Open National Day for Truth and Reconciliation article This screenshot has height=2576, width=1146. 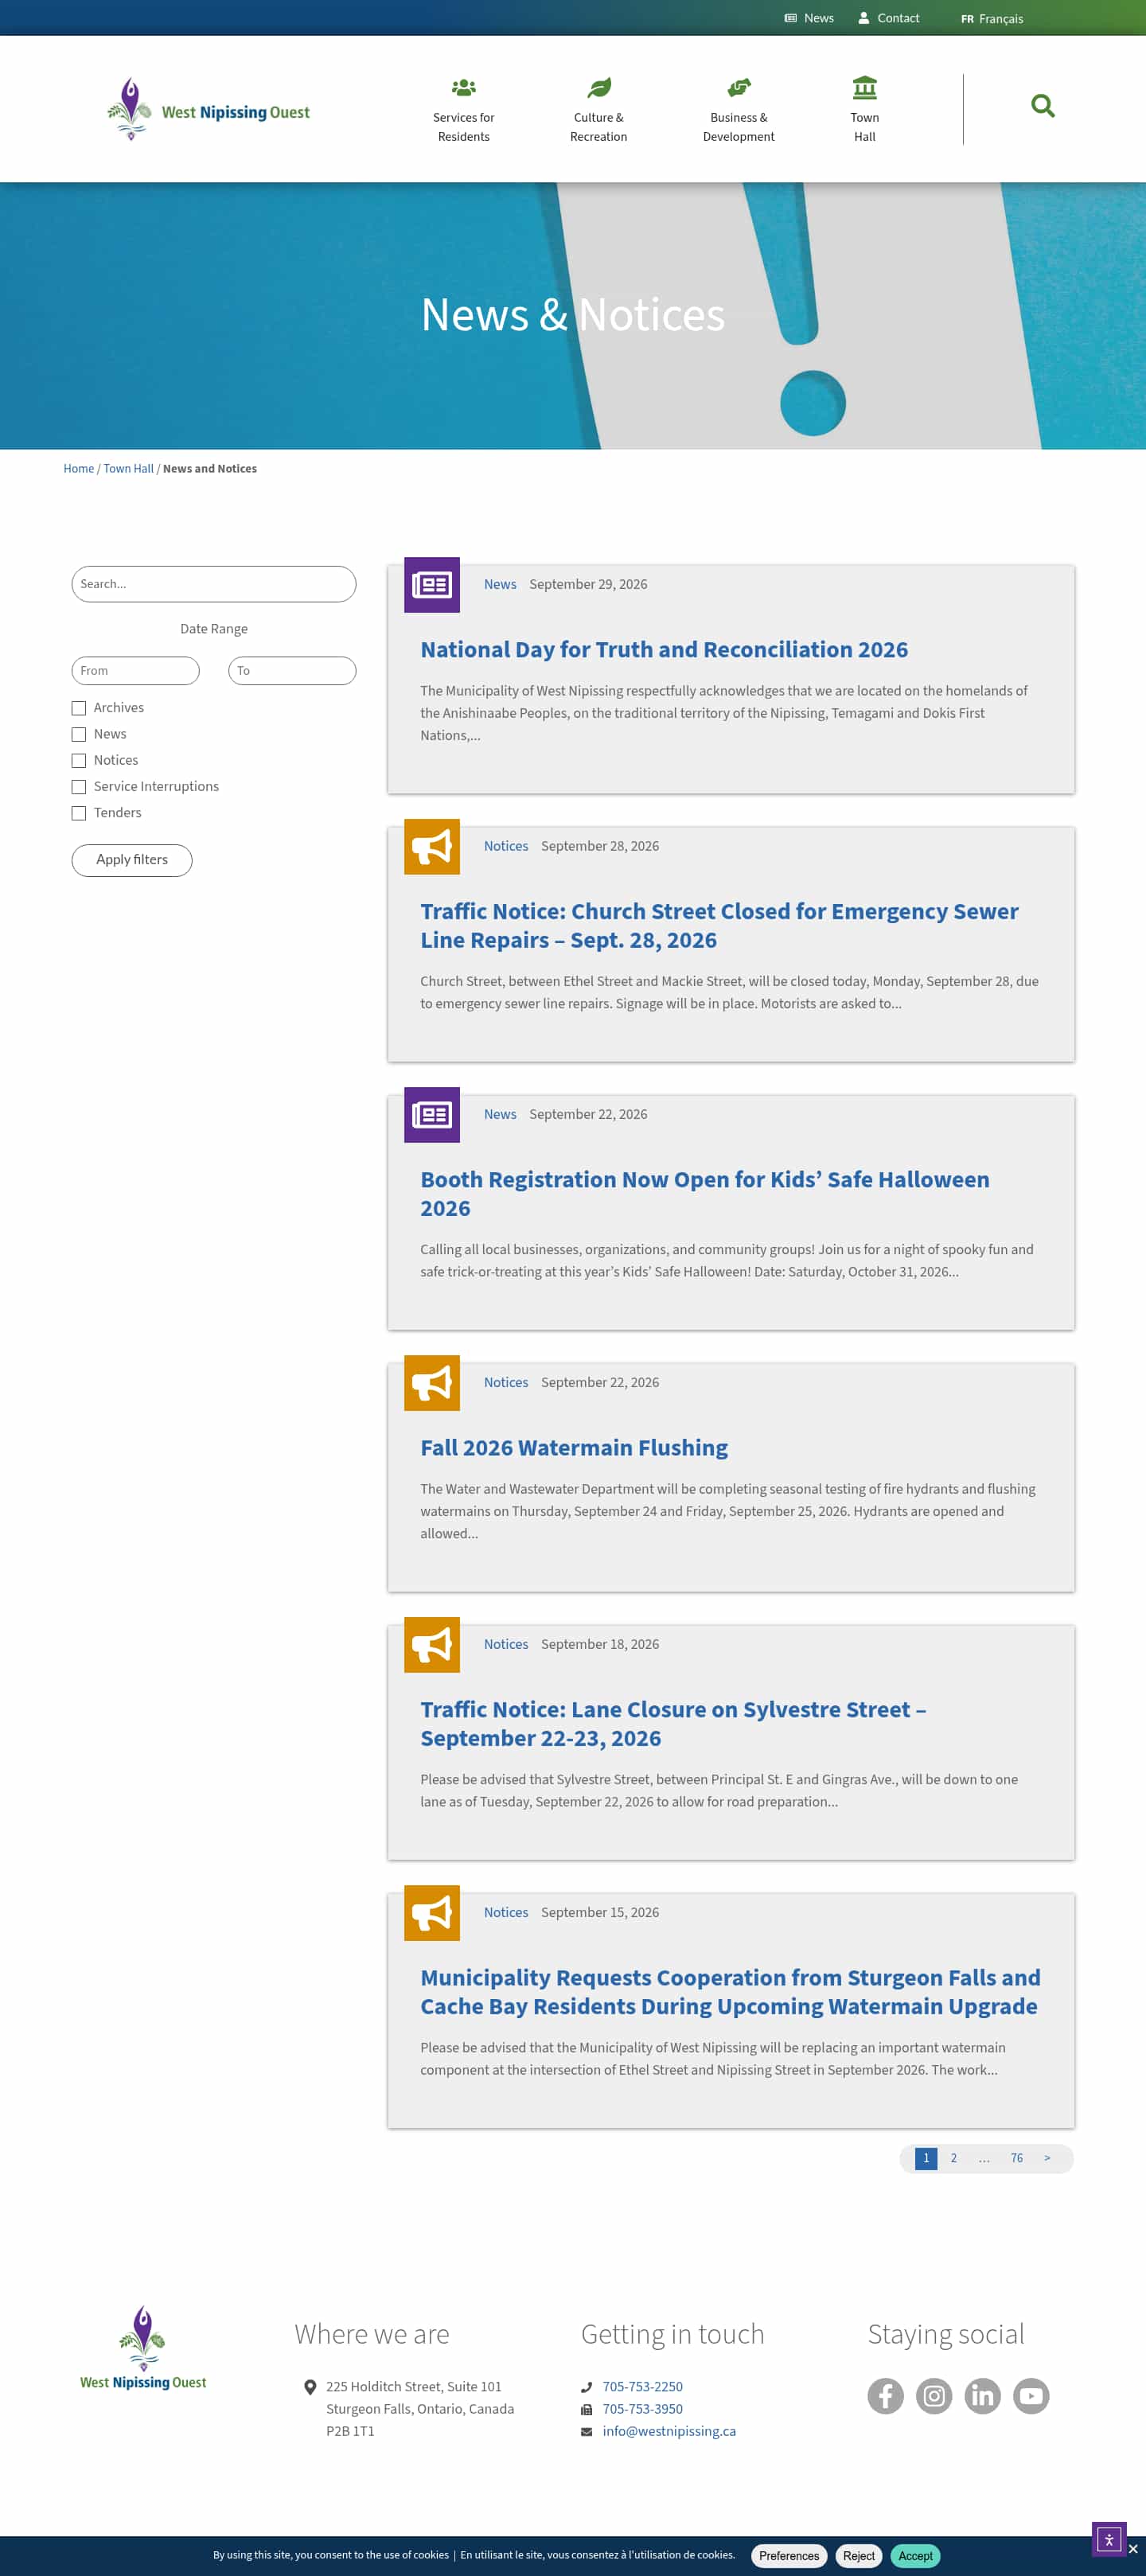click(664, 649)
